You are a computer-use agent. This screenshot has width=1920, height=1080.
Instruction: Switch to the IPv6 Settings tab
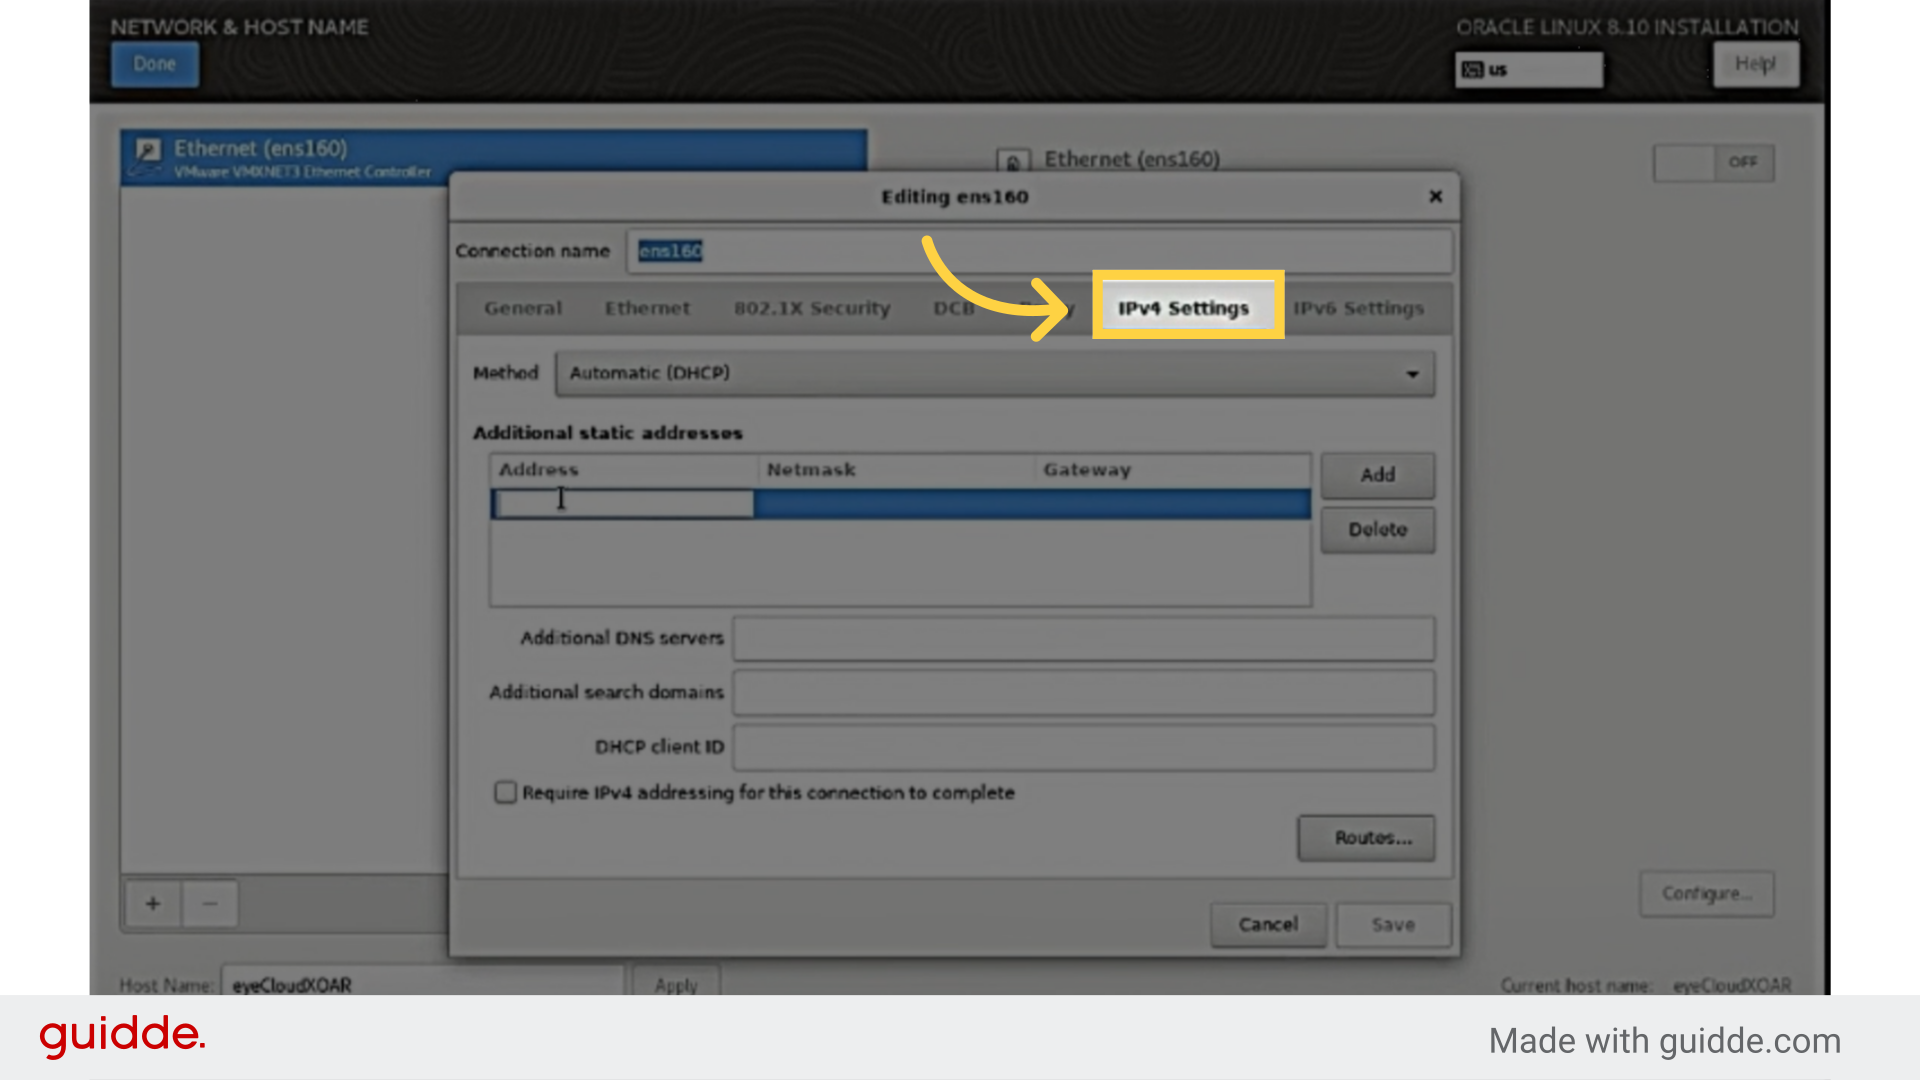[1358, 308]
